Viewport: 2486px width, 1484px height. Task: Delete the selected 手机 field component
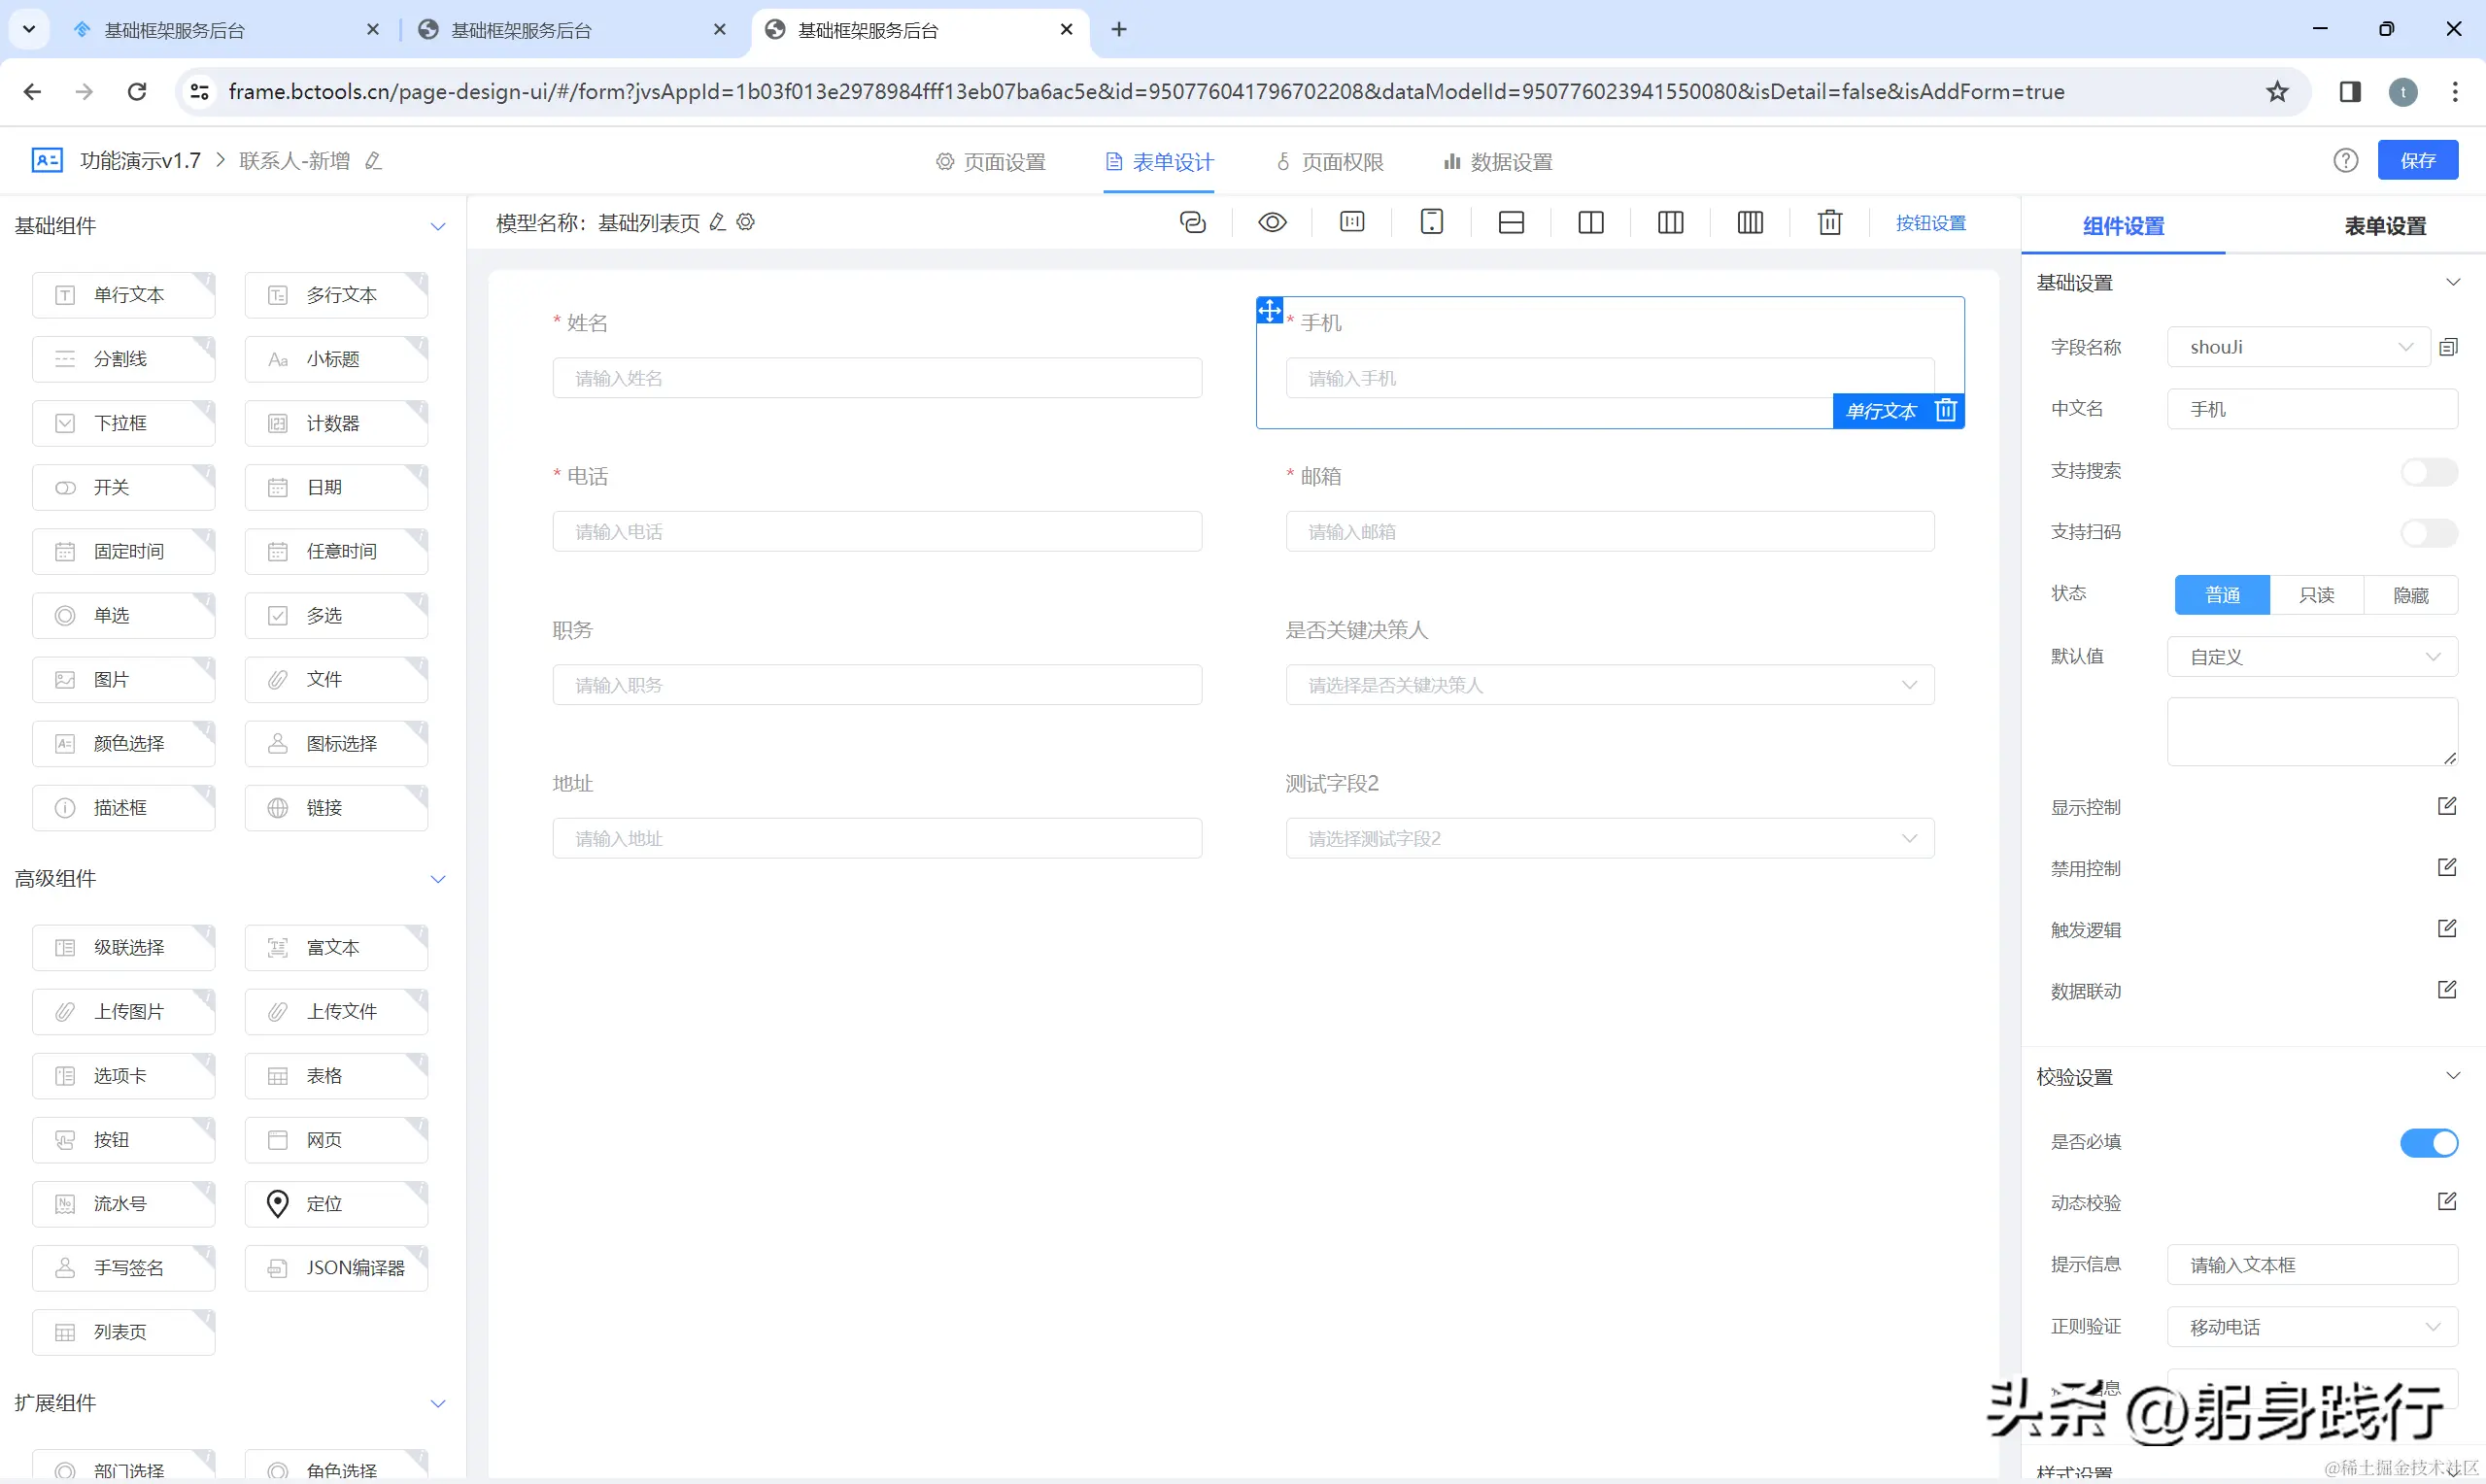1946,410
